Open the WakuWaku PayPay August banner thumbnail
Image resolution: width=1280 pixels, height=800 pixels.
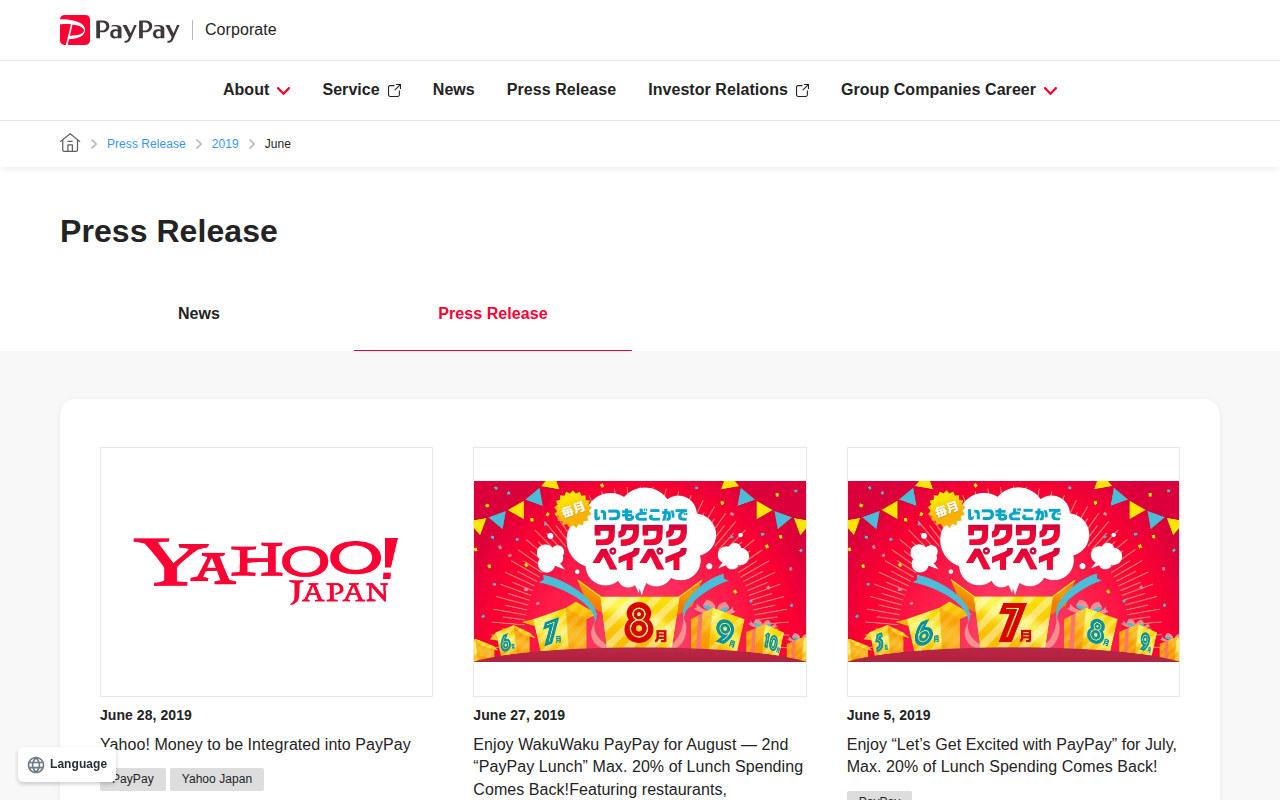pos(640,572)
